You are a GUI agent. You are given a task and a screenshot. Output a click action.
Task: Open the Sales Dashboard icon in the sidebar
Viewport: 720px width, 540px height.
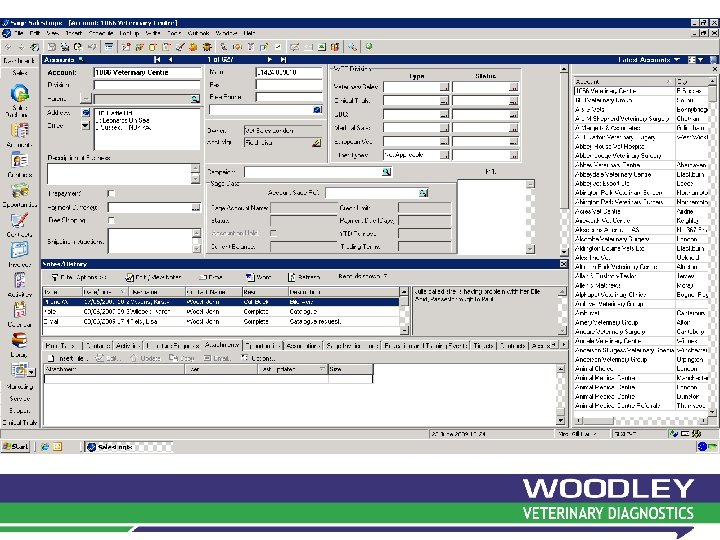[19, 94]
